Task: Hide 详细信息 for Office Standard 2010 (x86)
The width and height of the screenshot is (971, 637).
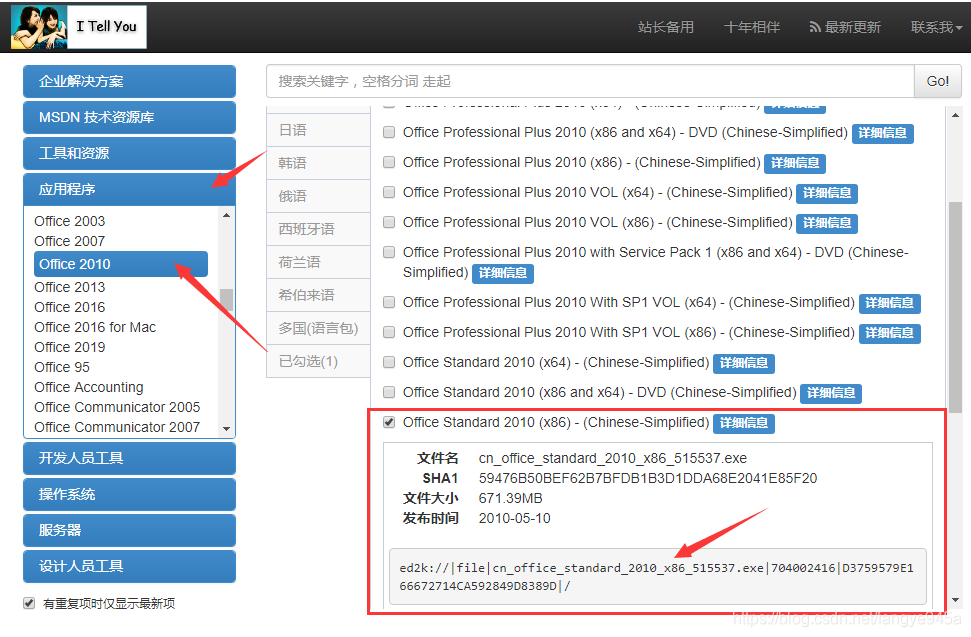Action: [x=744, y=423]
